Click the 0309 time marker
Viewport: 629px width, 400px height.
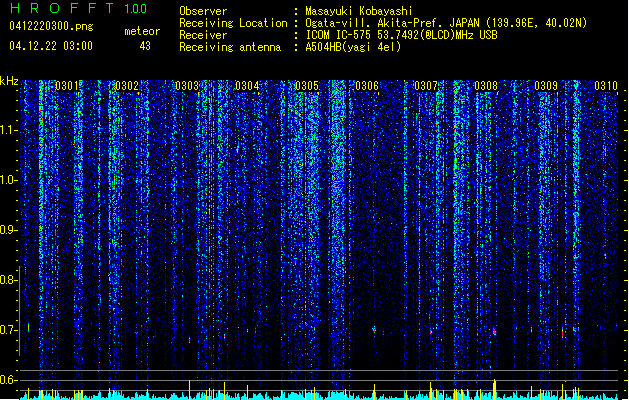(x=546, y=86)
